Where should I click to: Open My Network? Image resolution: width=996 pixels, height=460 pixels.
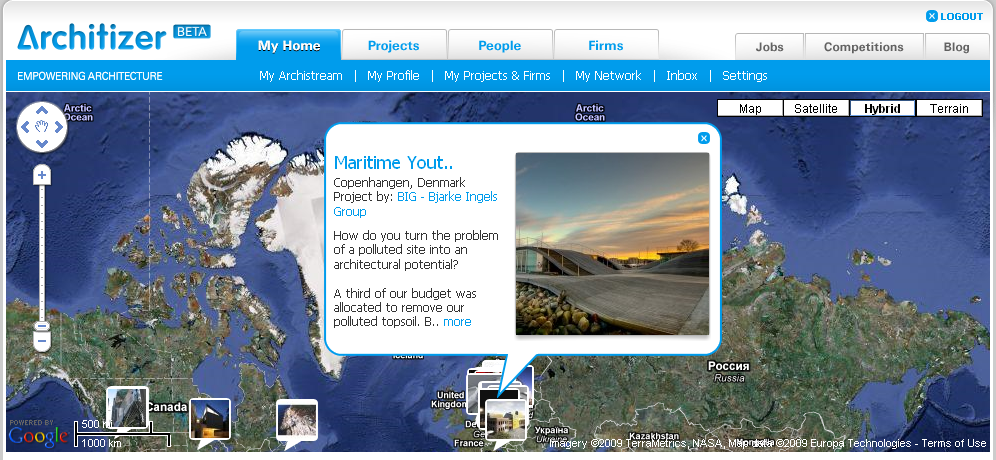[x=608, y=76]
